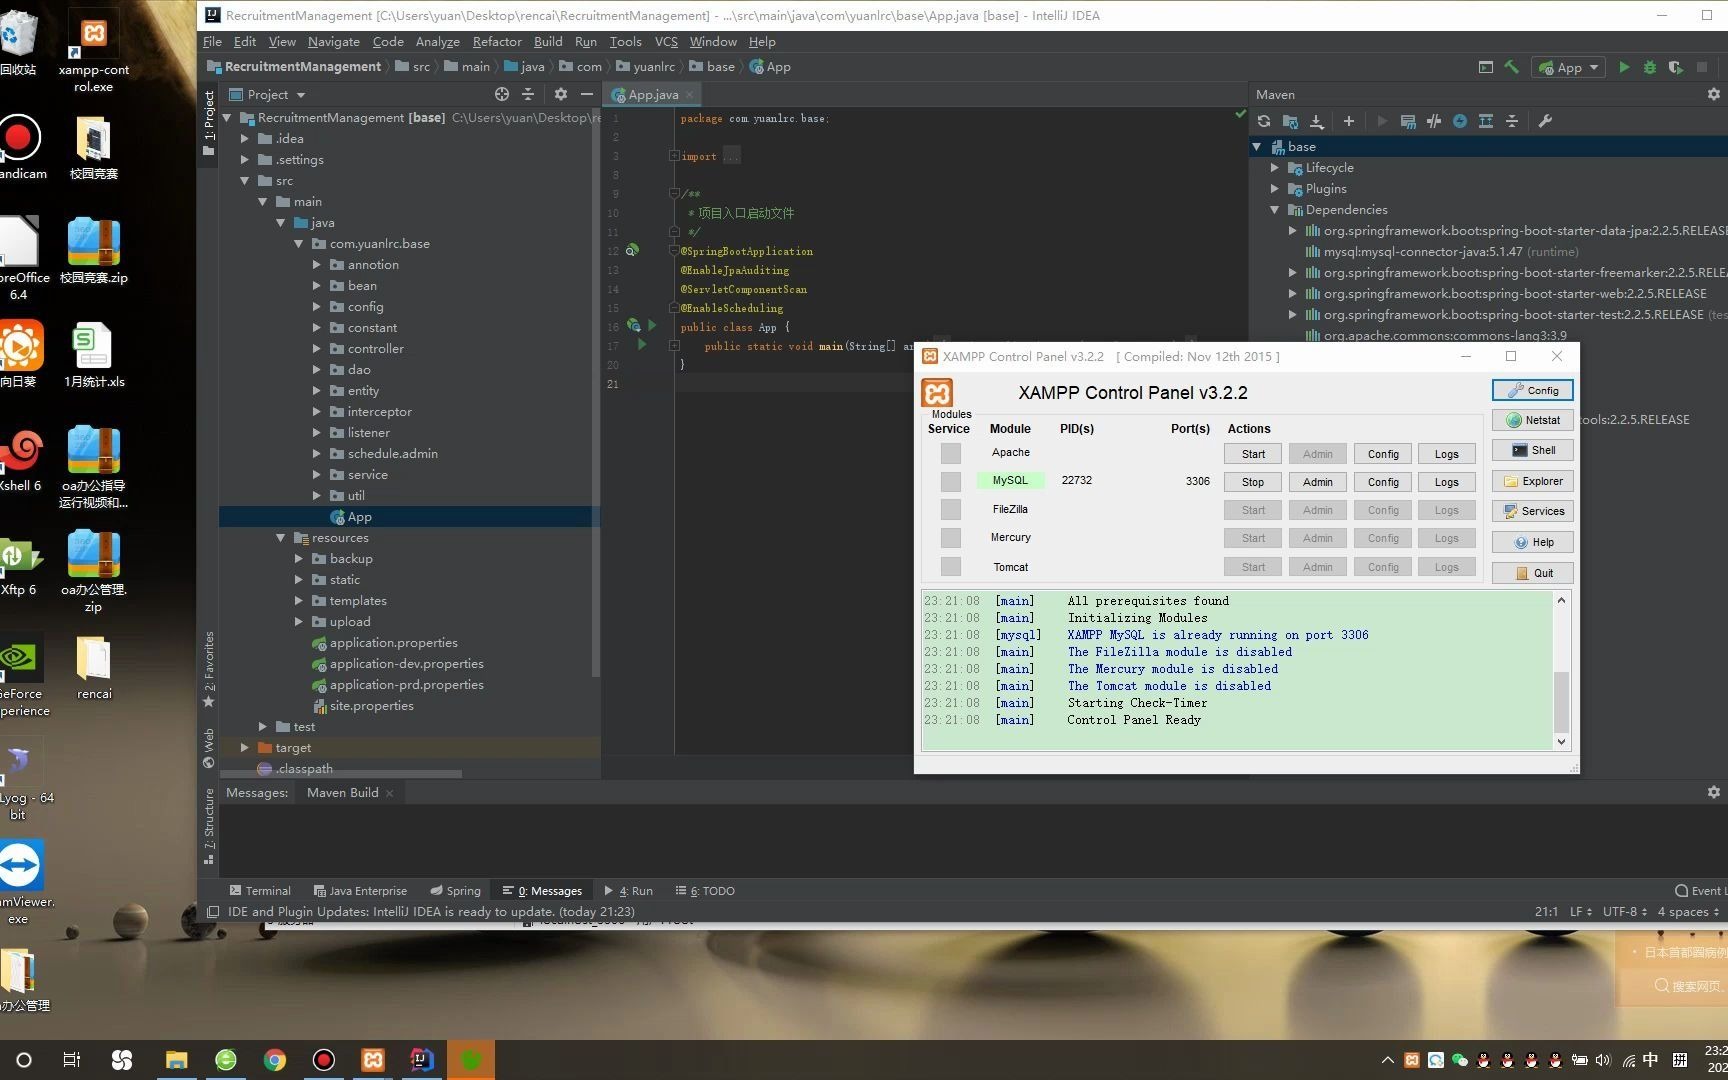Open the Project view mode dropdown
The image size is (1728, 1080).
click(x=267, y=94)
